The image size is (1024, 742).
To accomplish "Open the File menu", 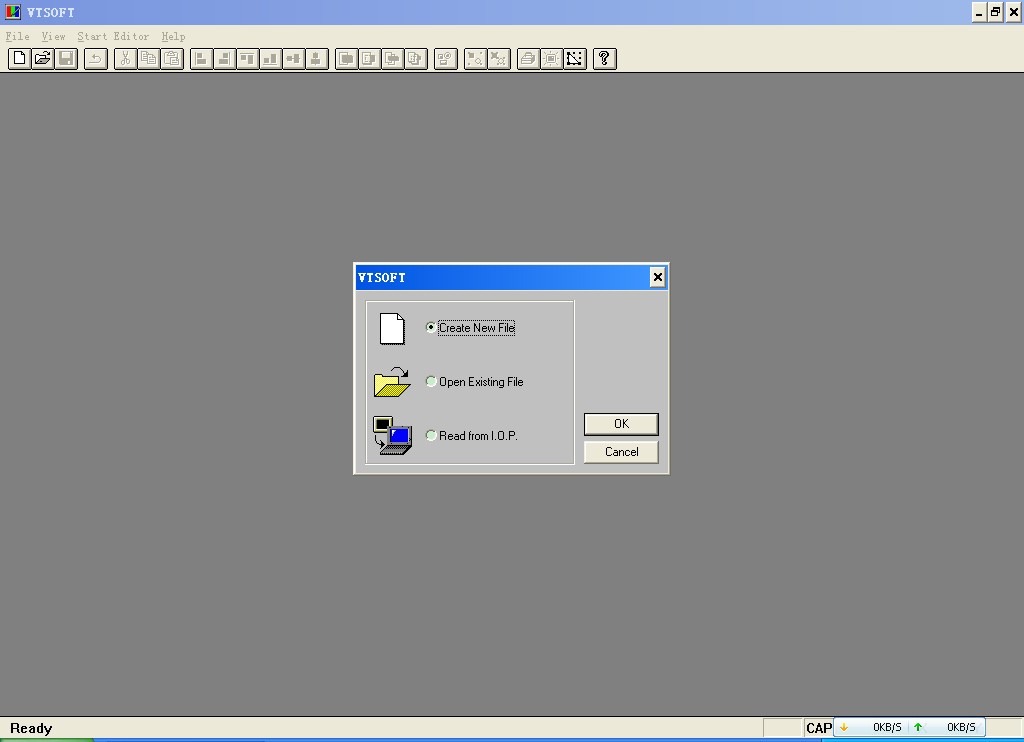I will tap(18, 36).
